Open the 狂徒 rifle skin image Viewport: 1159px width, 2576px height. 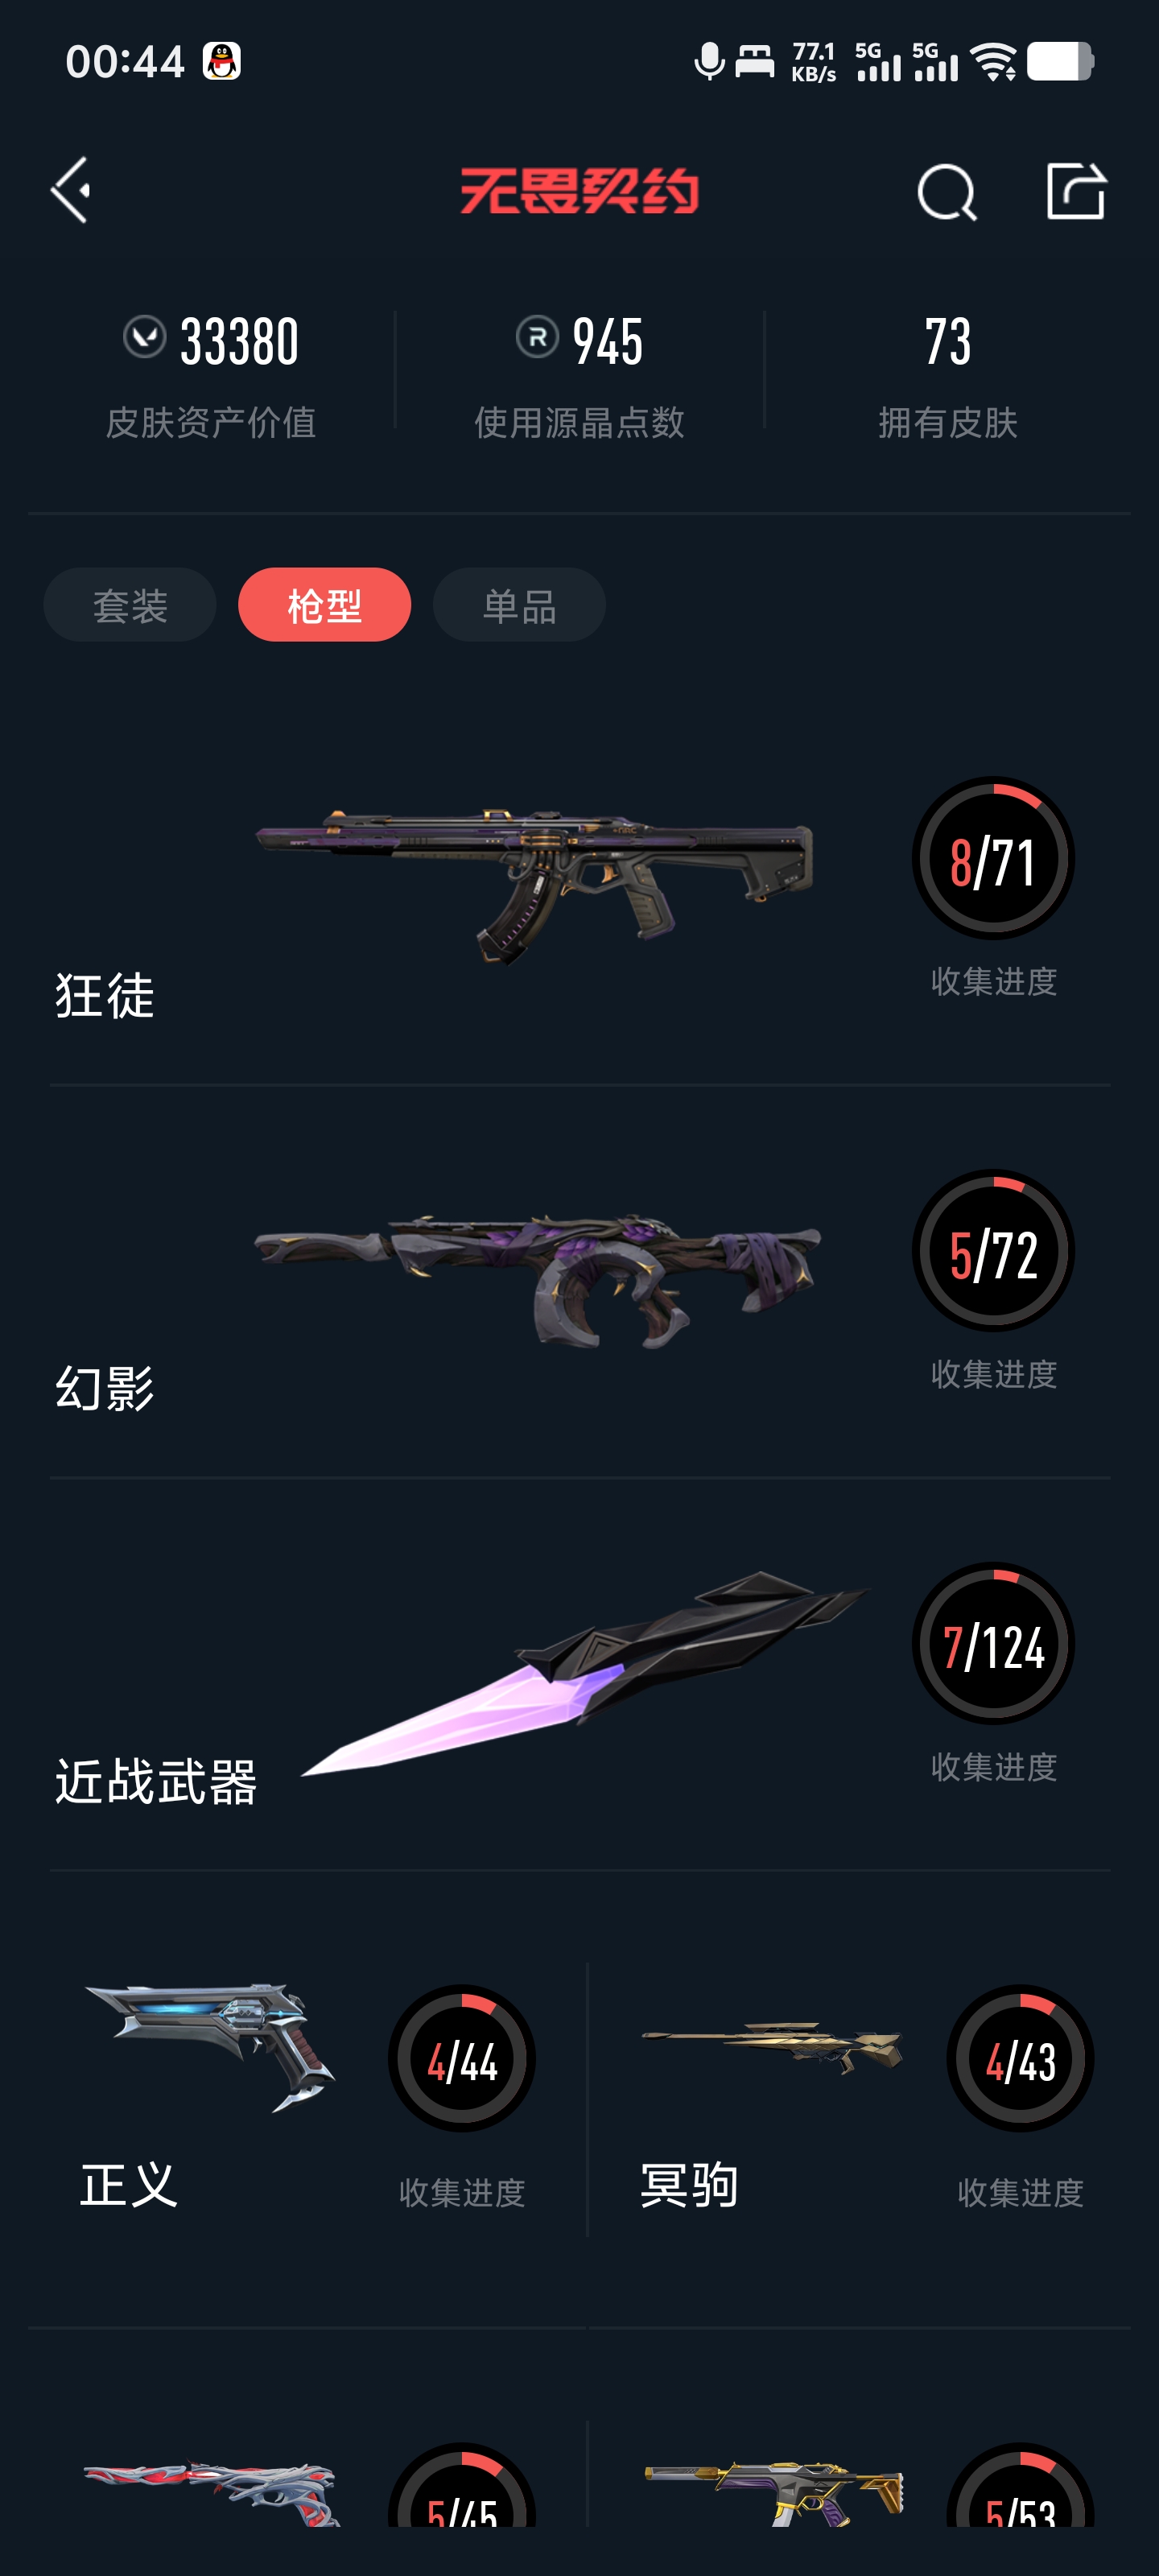pos(535,883)
